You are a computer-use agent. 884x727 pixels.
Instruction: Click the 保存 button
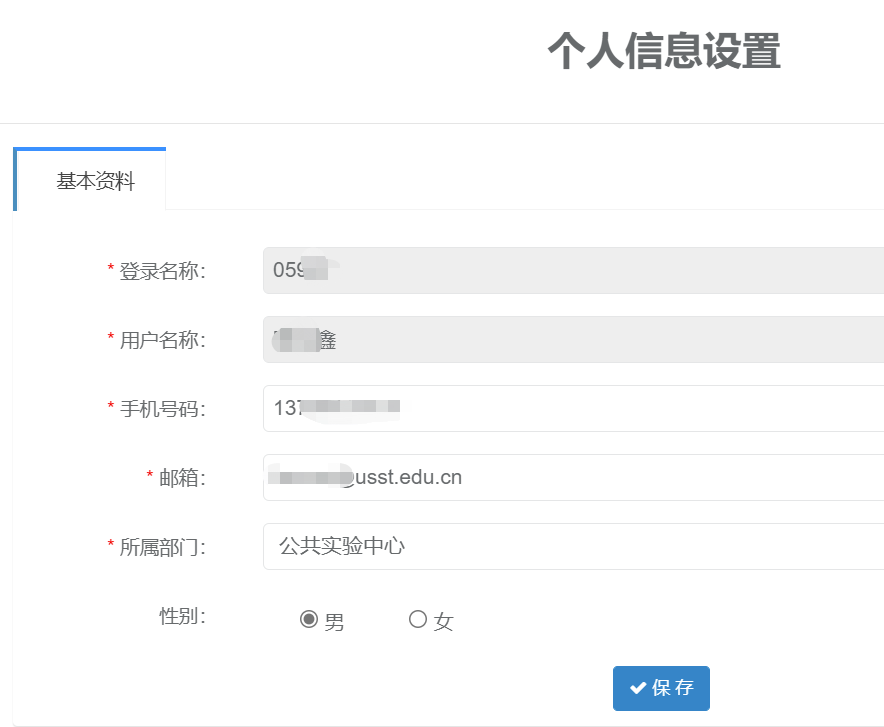click(x=661, y=688)
